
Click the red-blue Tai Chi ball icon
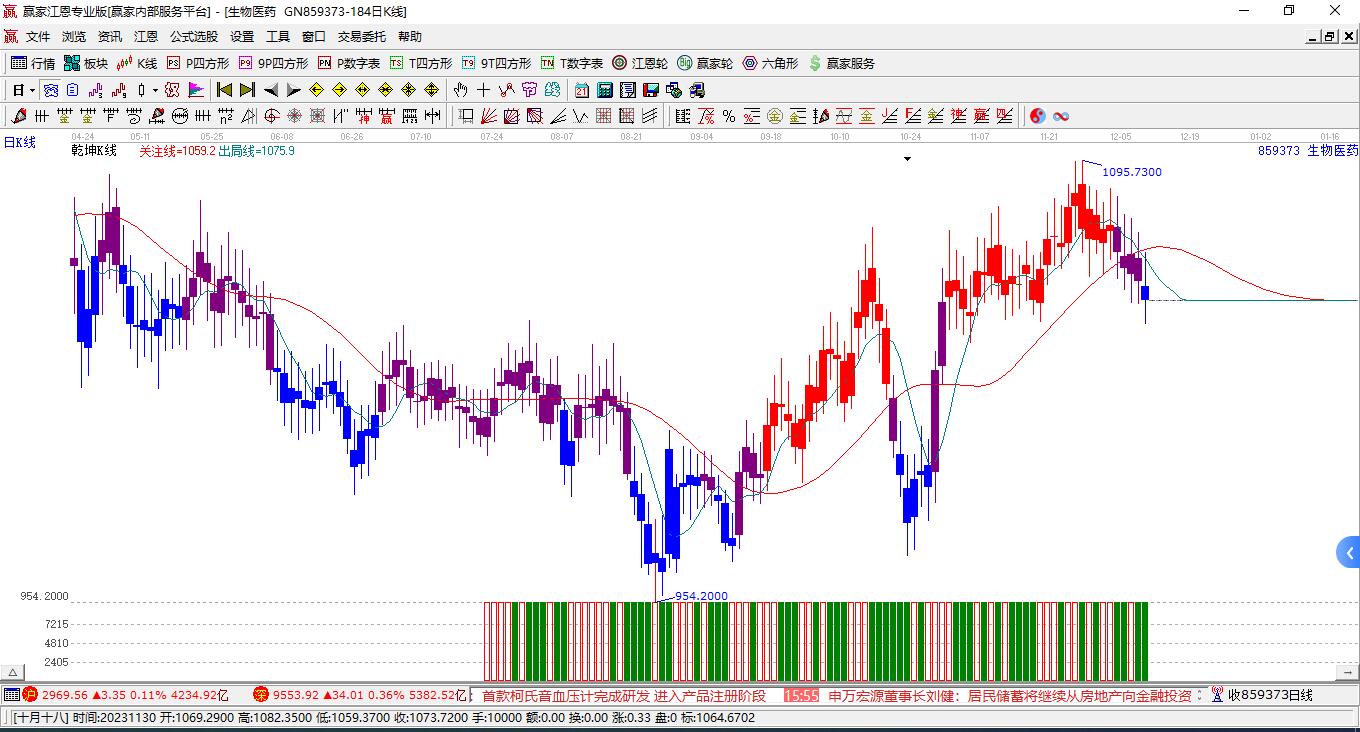point(1037,116)
